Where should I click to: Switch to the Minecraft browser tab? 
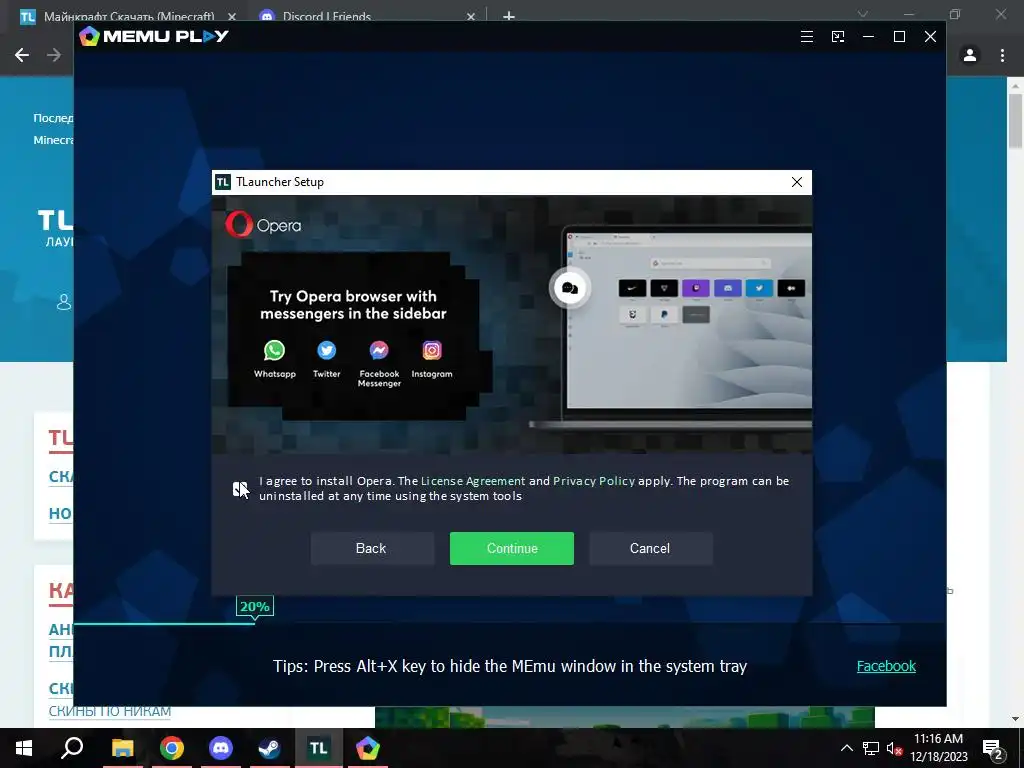(x=128, y=16)
